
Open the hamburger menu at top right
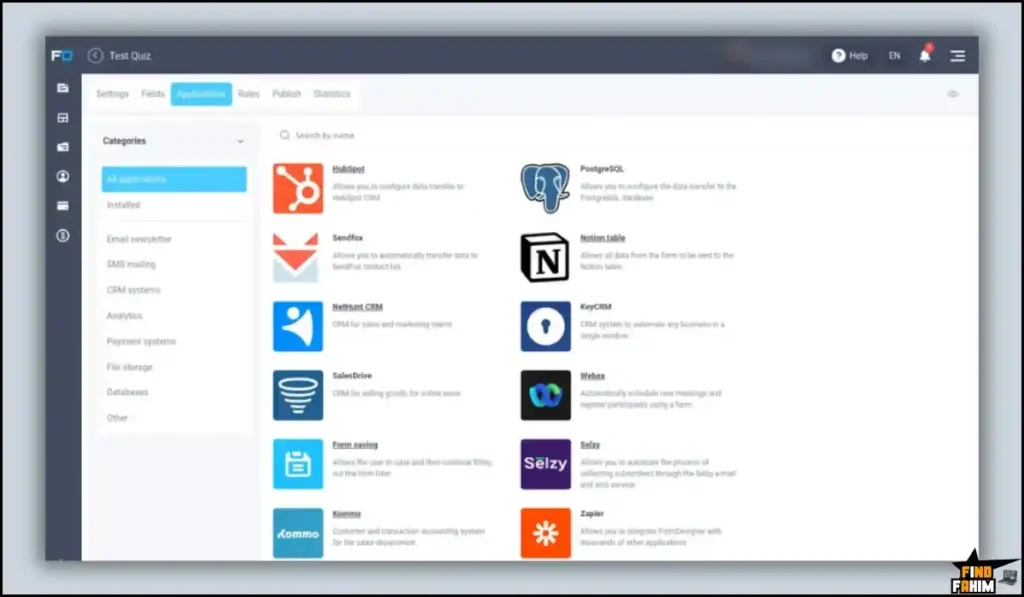[957, 56]
